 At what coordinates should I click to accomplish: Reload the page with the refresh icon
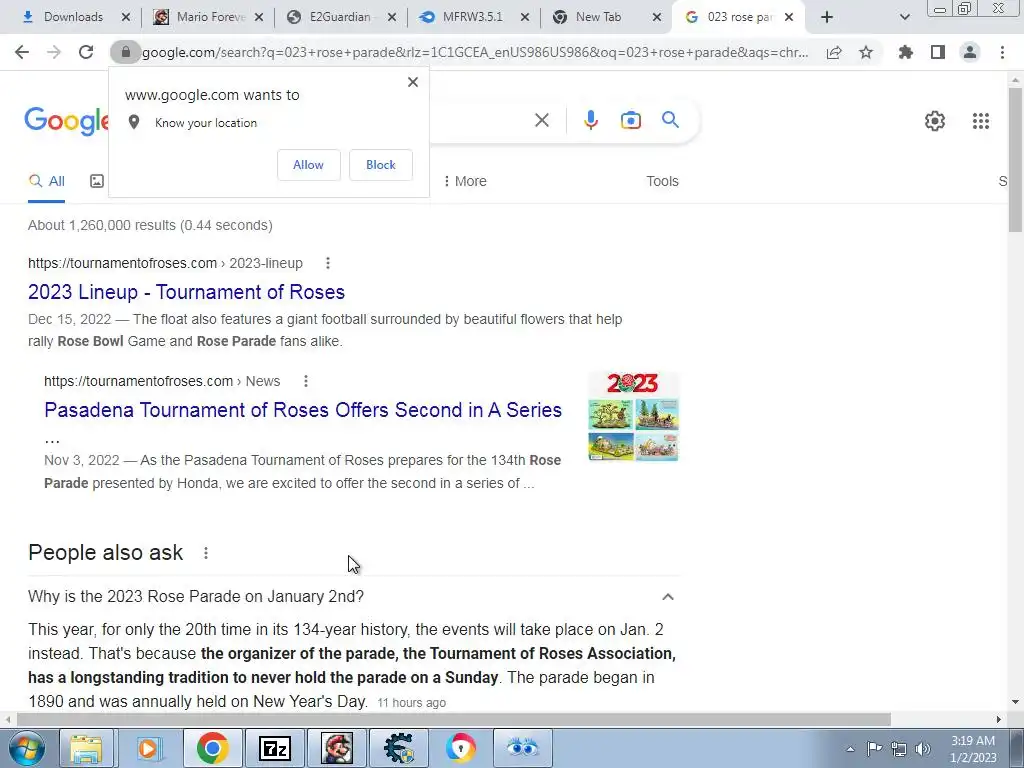(x=86, y=52)
